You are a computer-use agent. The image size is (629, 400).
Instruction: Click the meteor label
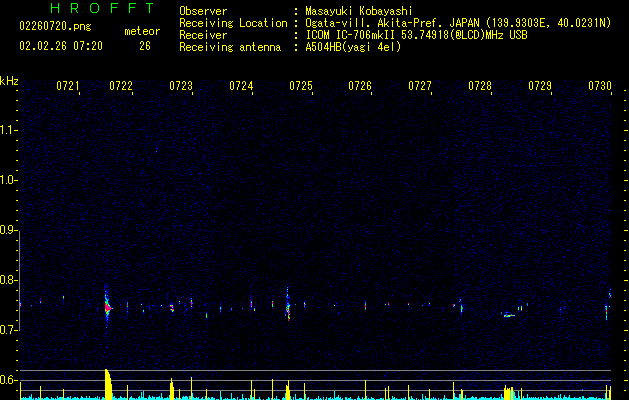click(142, 31)
